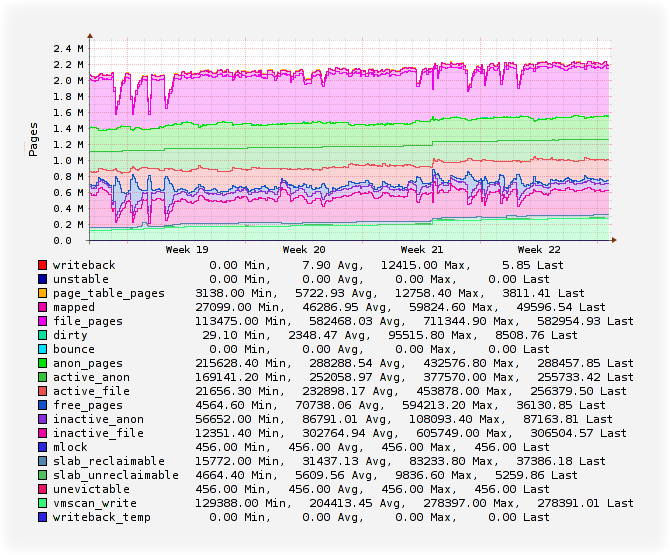Screen dimensions: 670x555
Task: Click the inactive_file legend swatch
Action: point(42,433)
